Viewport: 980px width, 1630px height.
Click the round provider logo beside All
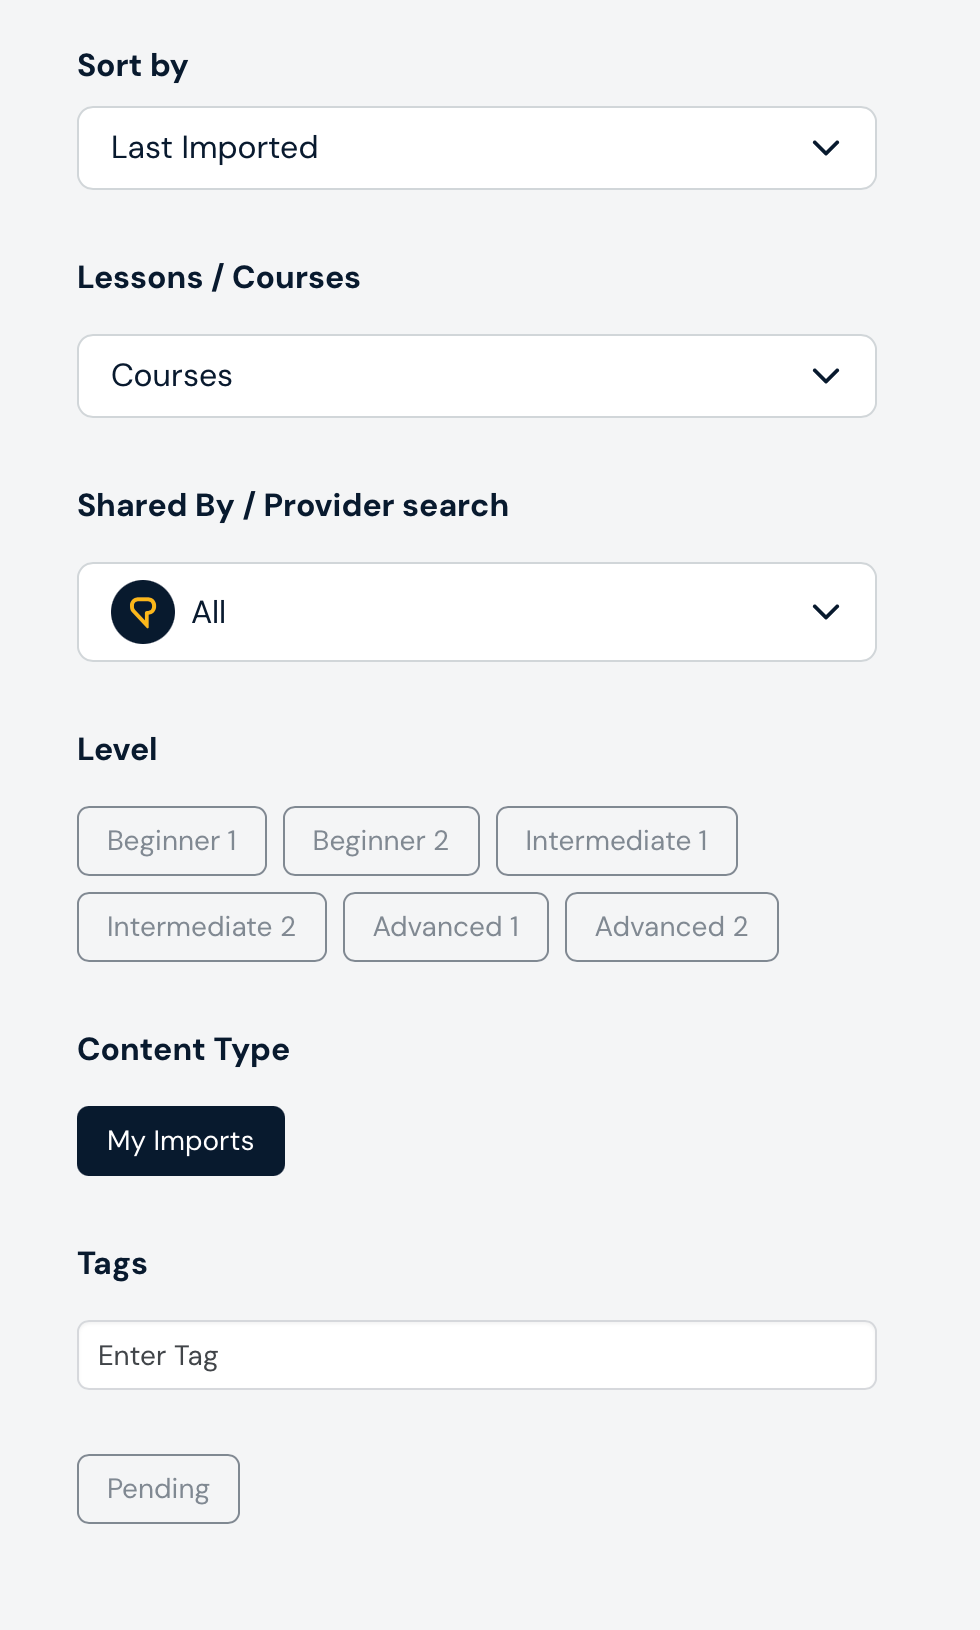pos(143,612)
